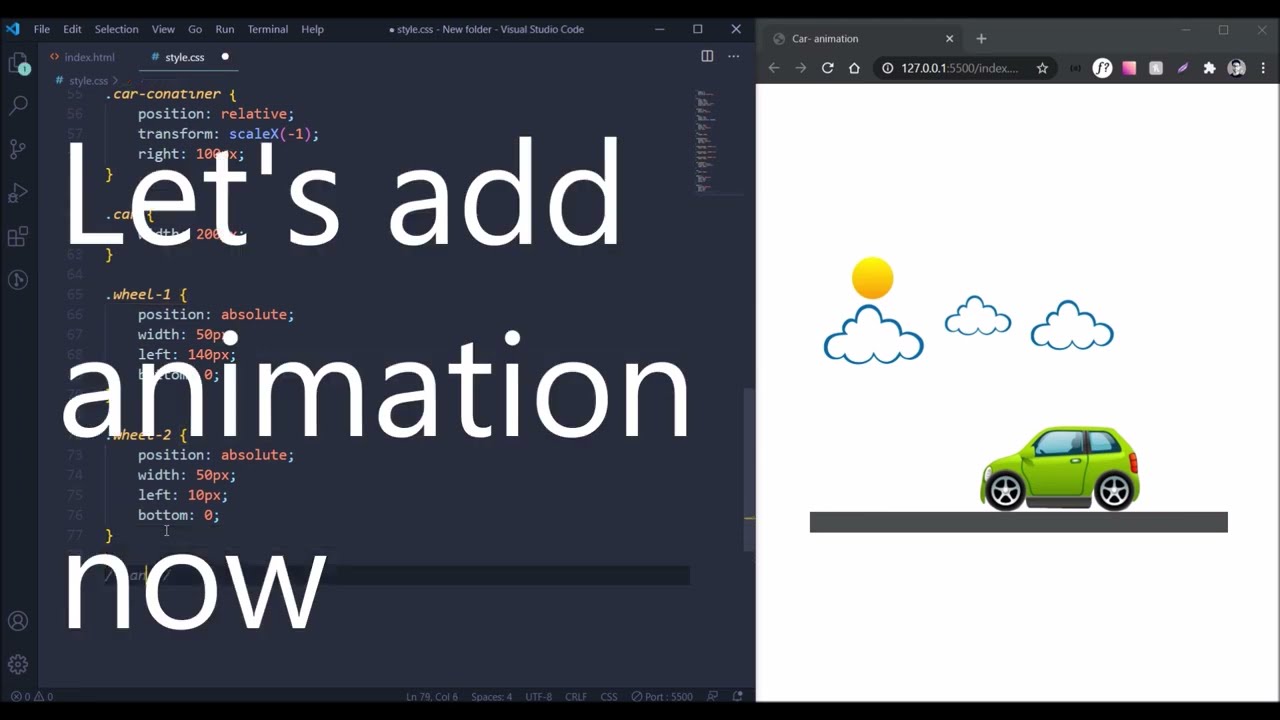Viewport: 1280px width, 720px height.
Task: Open the browser home page
Action: [854, 68]
